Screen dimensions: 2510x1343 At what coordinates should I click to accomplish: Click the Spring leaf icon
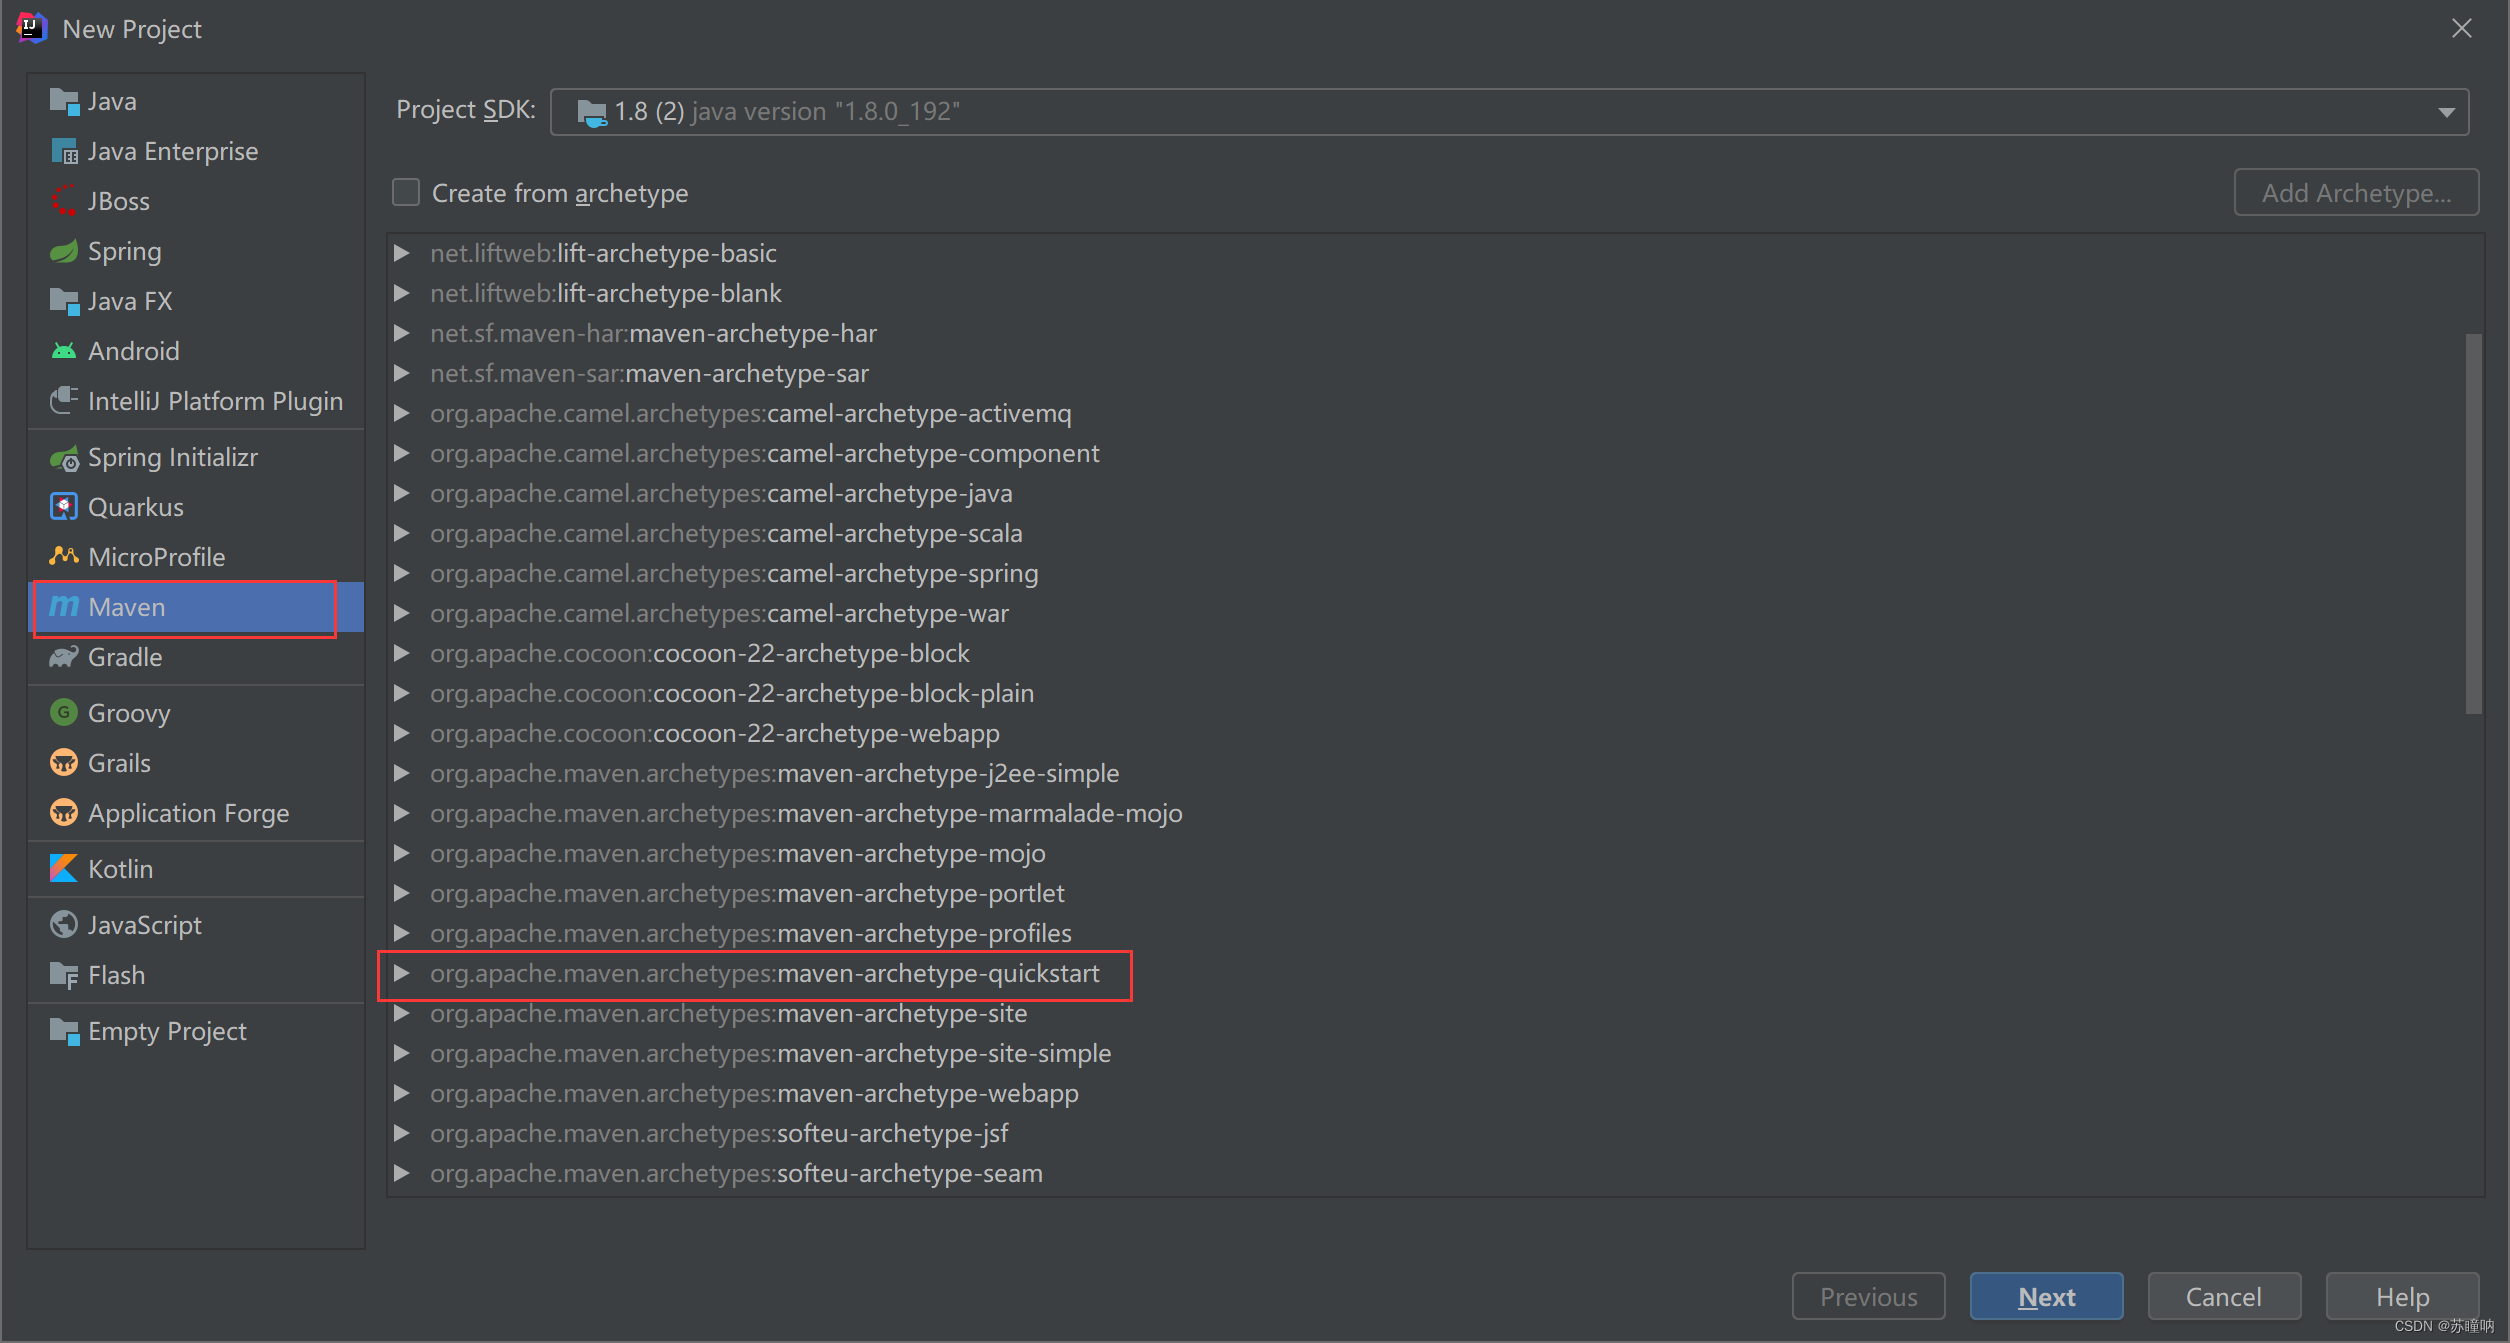[x=64, y=251]
